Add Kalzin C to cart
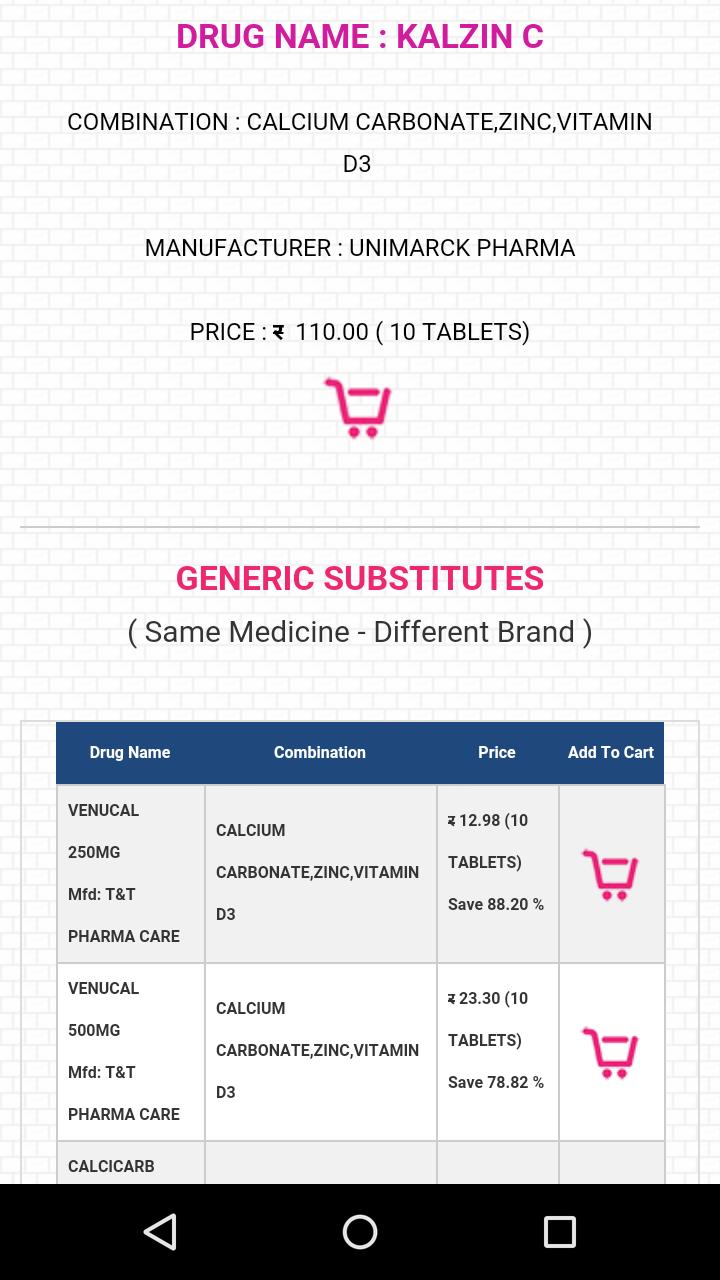720x1280 pixels. coord(357,407)
